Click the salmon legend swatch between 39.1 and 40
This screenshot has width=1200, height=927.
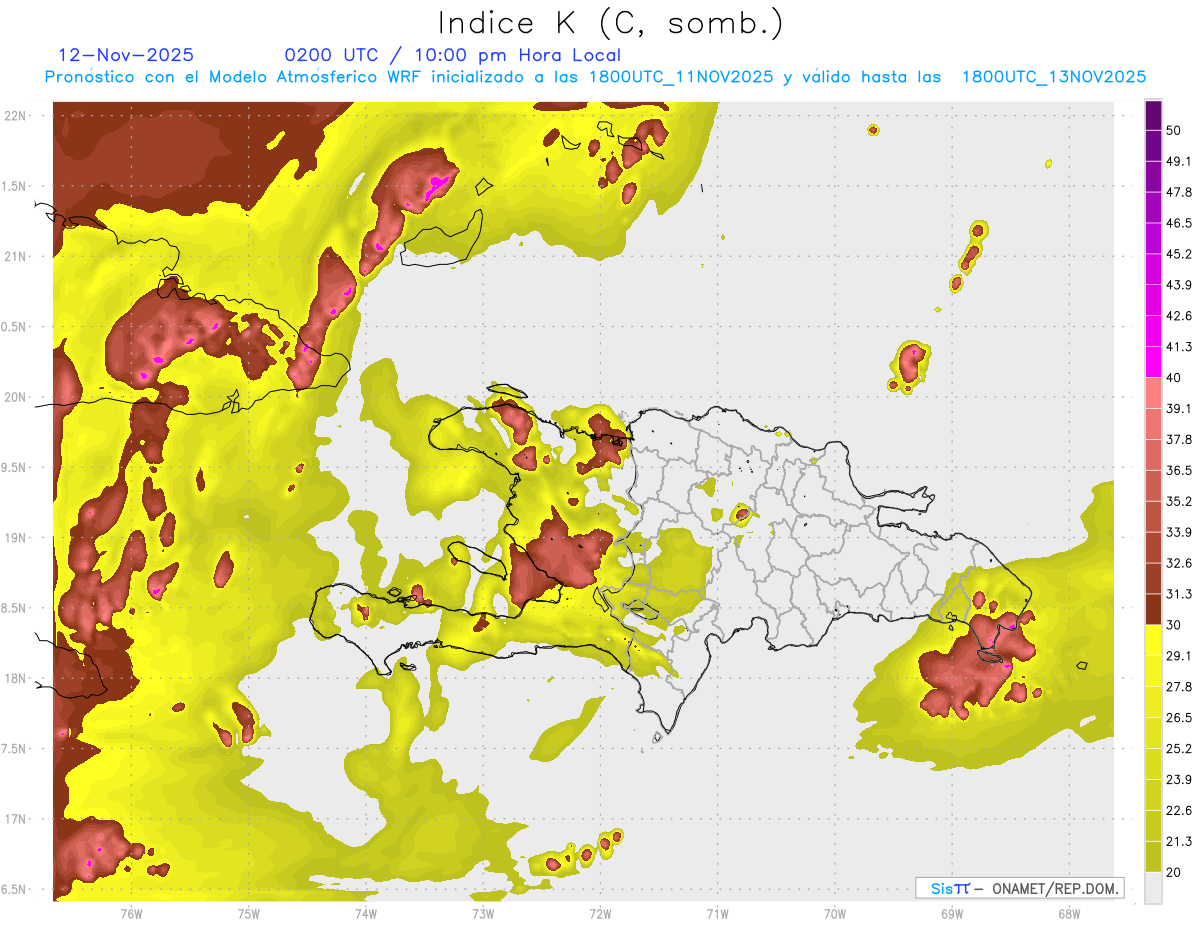tap(1153, 393)
